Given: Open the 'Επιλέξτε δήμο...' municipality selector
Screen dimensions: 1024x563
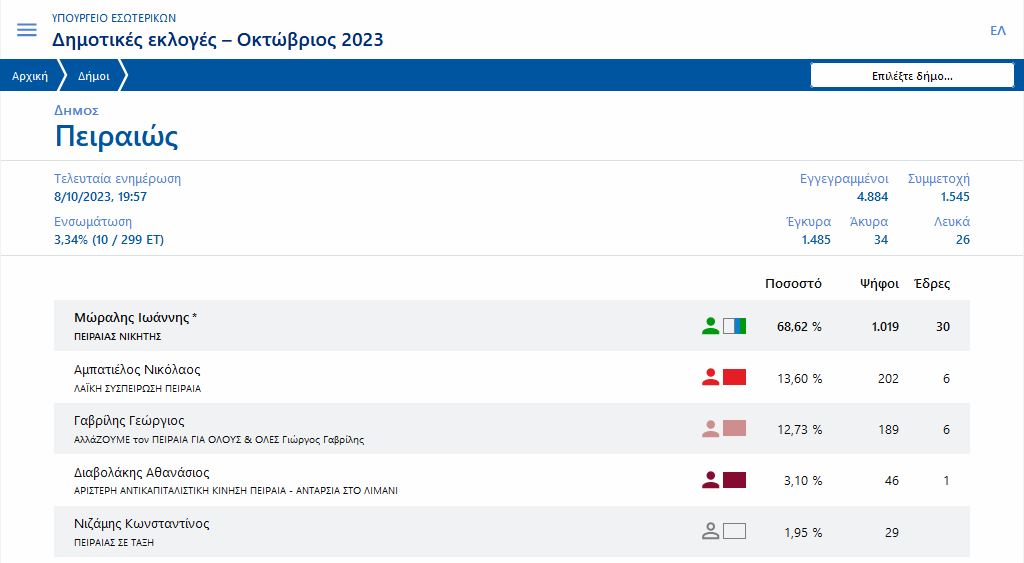Looking at the screenshot, I should (912, 75).
